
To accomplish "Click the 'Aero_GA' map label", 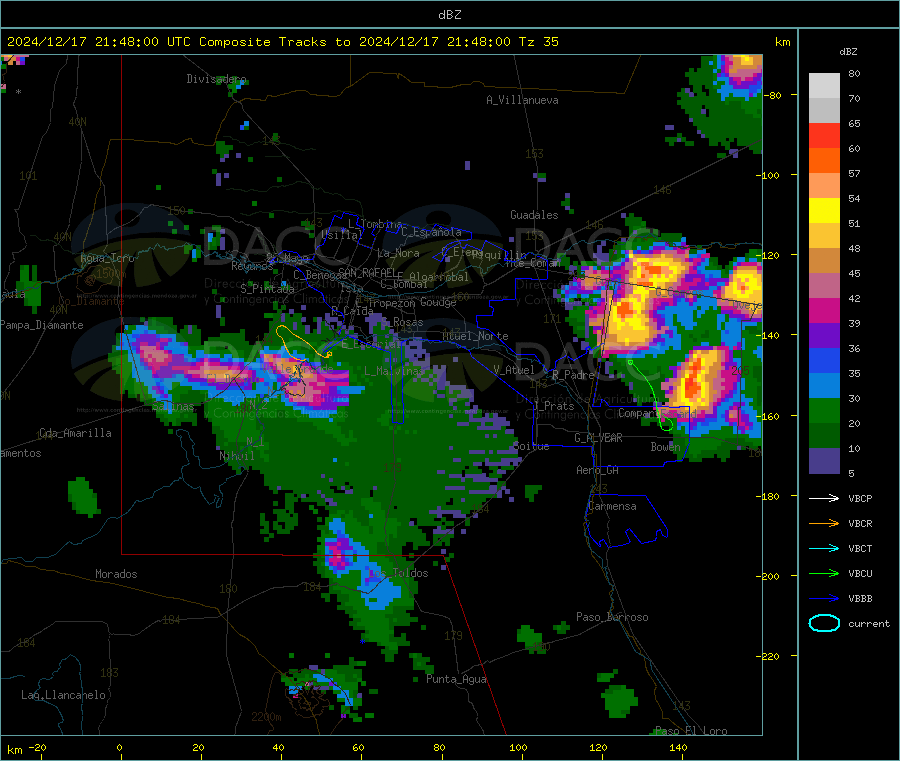I will tap(597, 470).
